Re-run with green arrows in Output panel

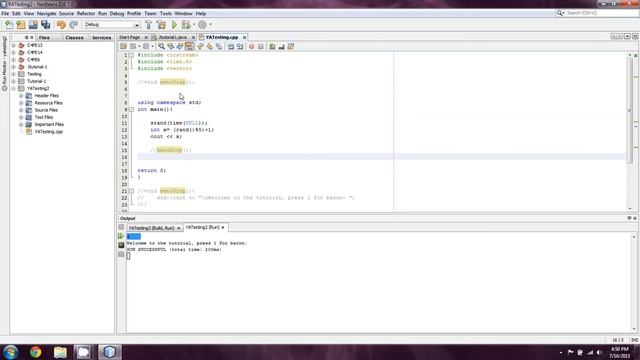tap(121, 236)
